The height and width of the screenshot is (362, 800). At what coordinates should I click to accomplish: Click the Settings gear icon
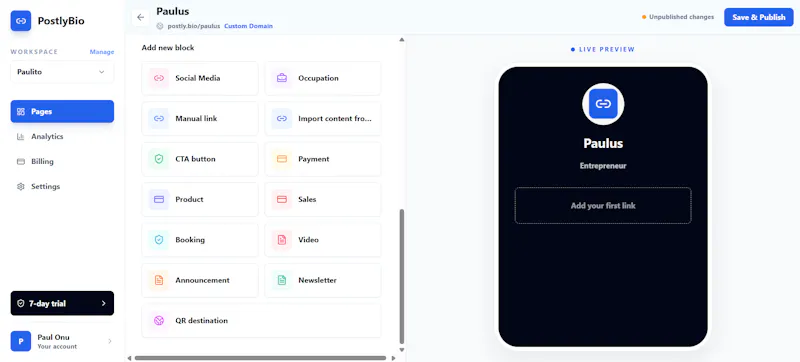click(21, 187)
